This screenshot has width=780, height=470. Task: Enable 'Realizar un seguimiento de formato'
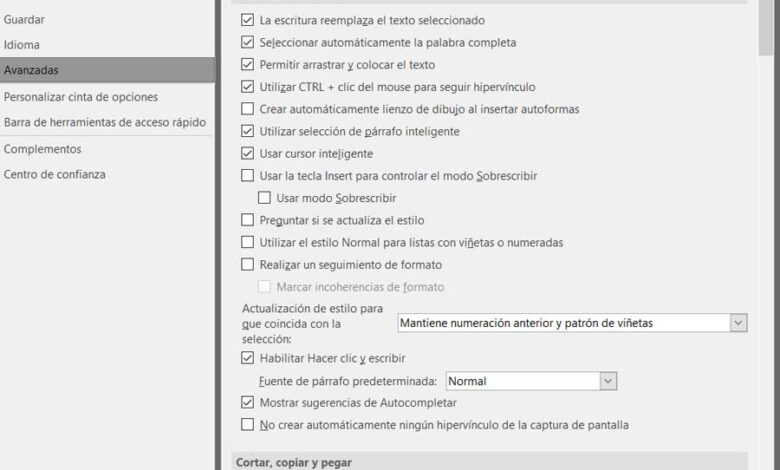(248, 265)
